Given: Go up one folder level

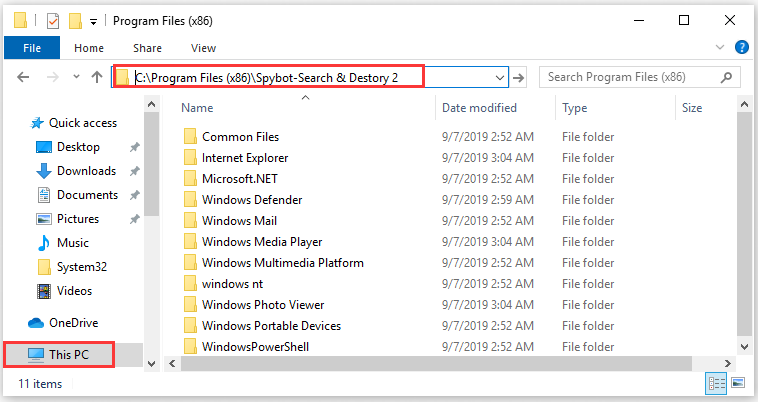Looking at the screenshot, I should pos(97,77).
